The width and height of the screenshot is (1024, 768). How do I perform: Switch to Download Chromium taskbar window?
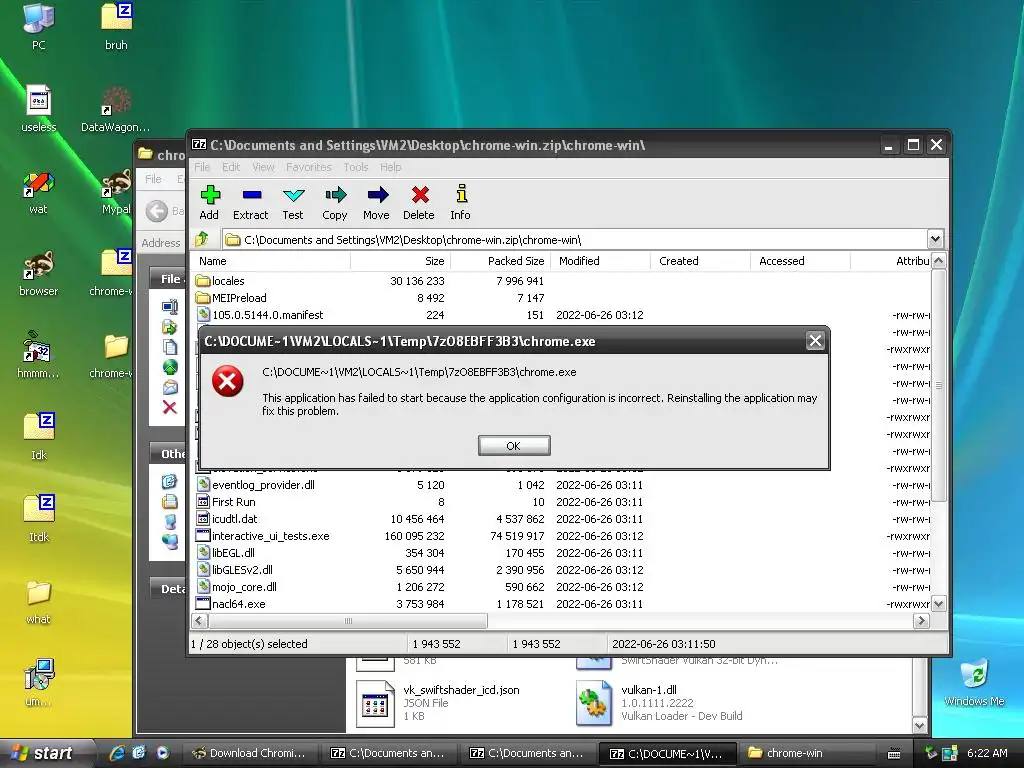point(249,753)
